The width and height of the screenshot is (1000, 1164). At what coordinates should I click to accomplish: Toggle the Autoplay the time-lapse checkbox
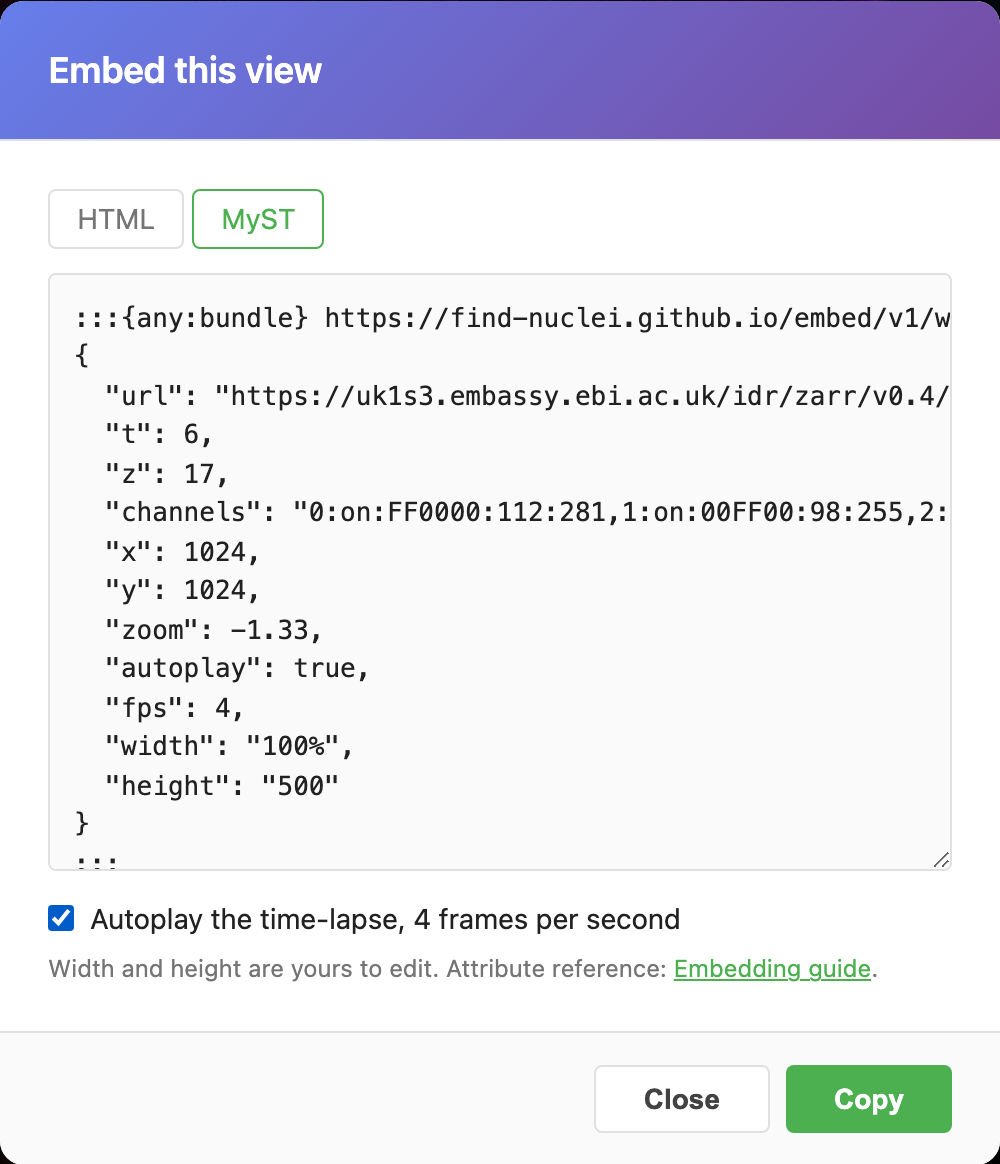pos(62,918)
